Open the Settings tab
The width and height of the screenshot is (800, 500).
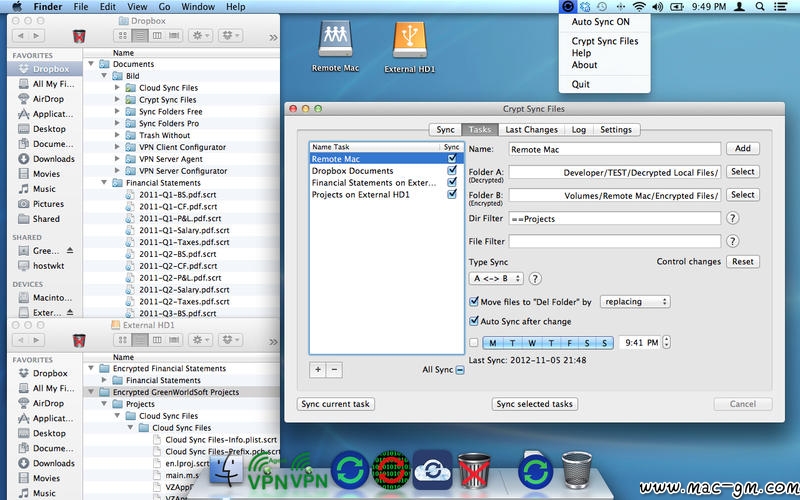616,130
